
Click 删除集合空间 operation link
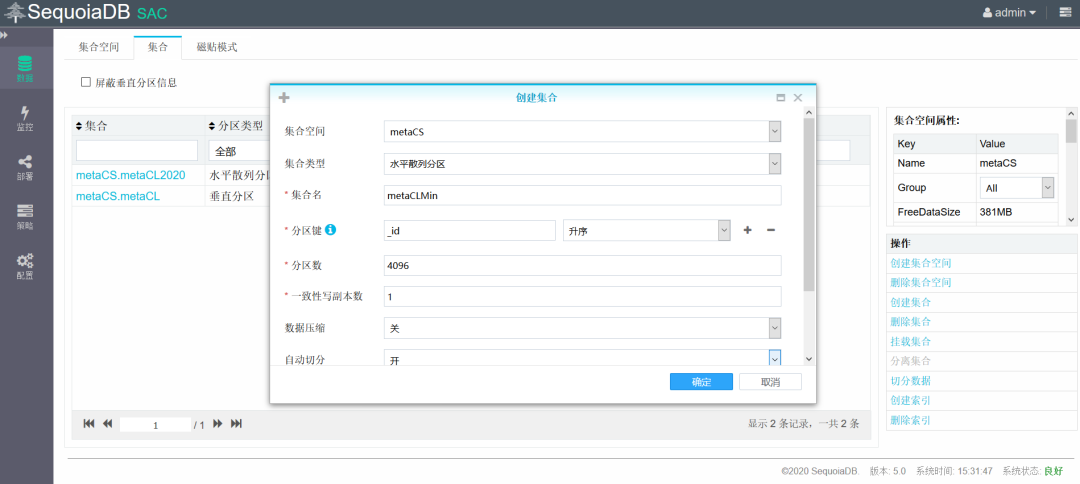(x=921, y=282)
